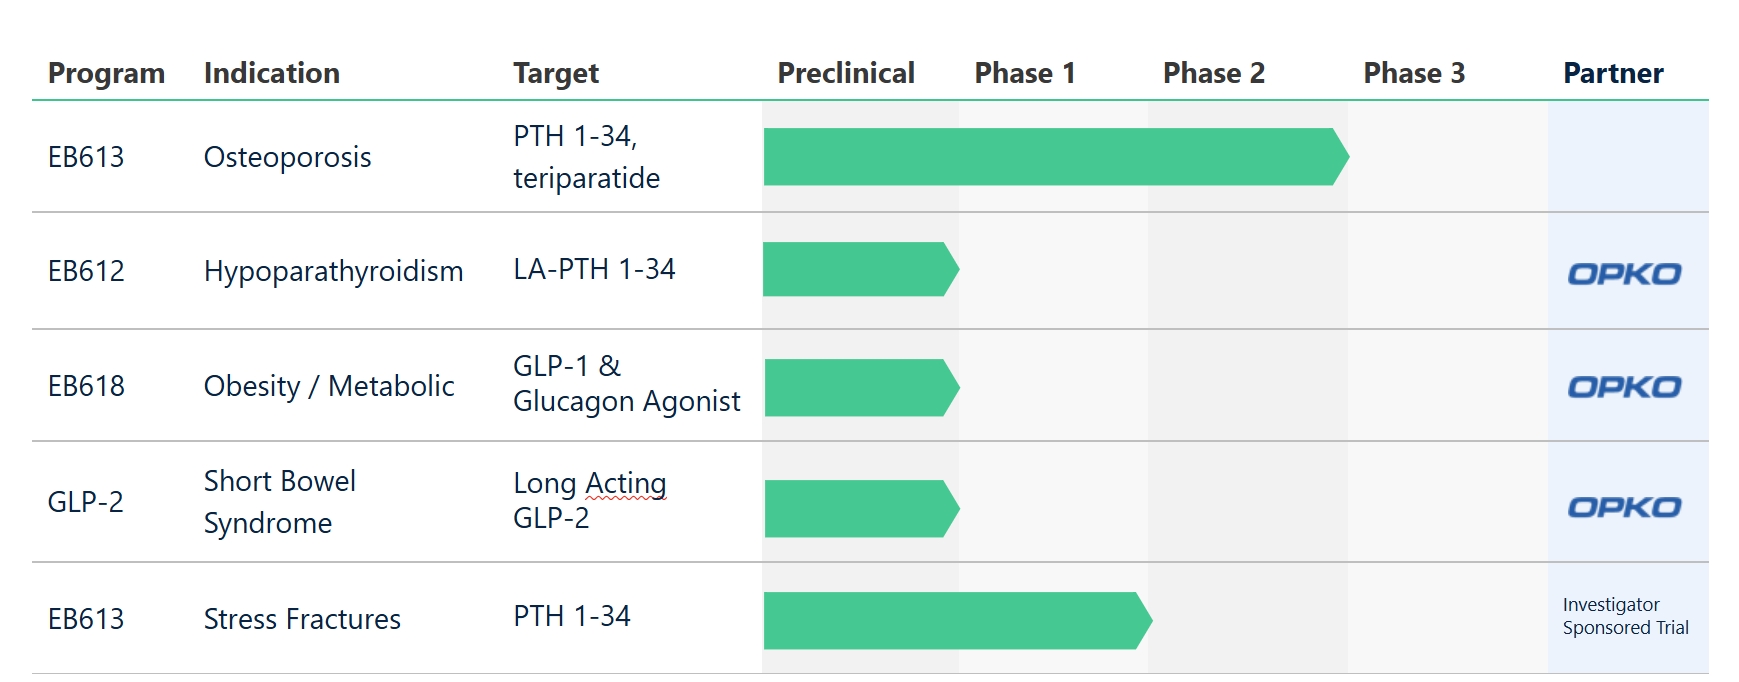Select the Target column header

[556, 73]
